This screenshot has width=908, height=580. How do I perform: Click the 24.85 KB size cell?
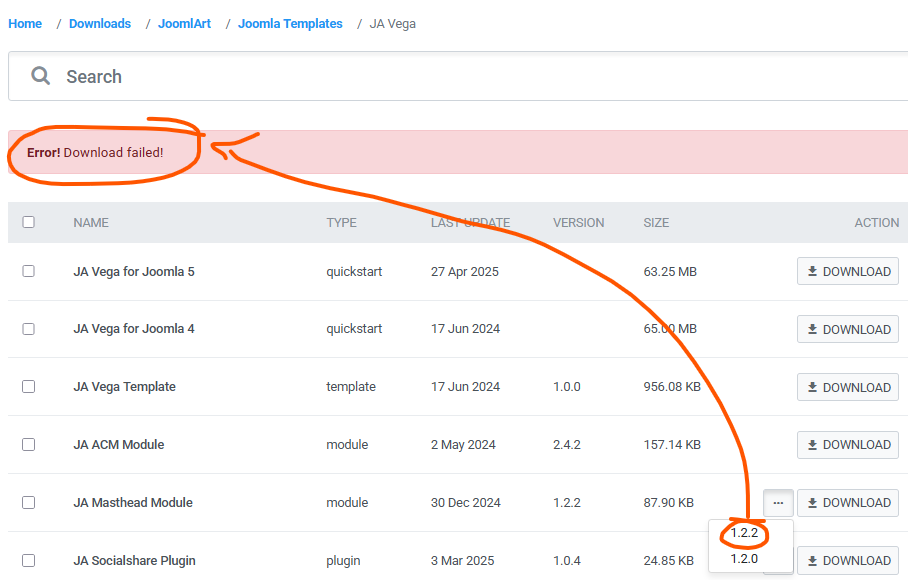tap(668, 560)
